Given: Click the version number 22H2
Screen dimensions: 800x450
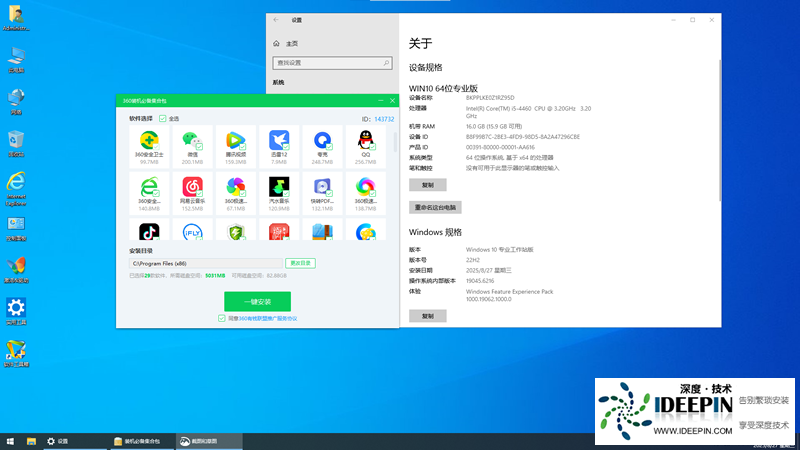Looking at the screenshot, I should 472,260.
